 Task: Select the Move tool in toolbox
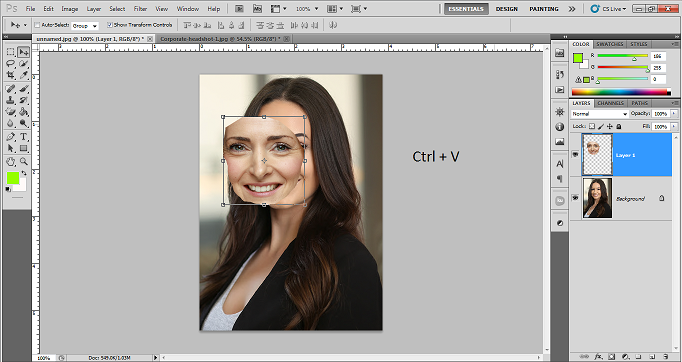coord(23,52)
